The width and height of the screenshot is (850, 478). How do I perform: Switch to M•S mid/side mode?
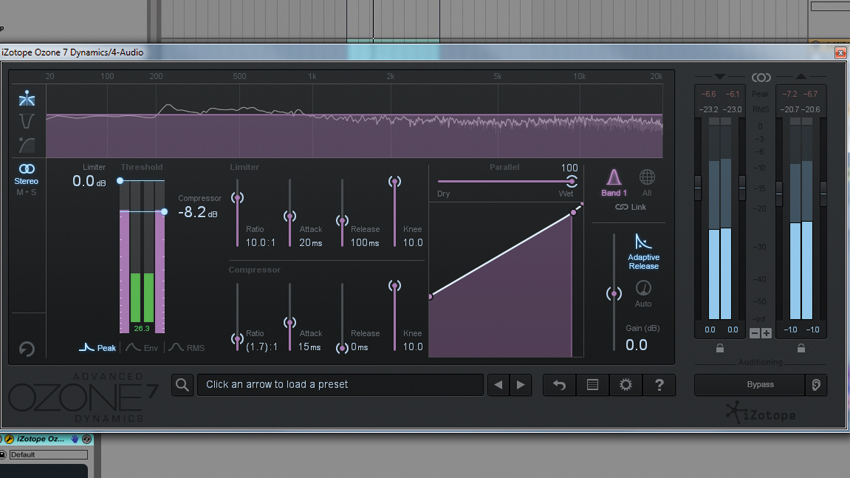[x=27, y=192]
